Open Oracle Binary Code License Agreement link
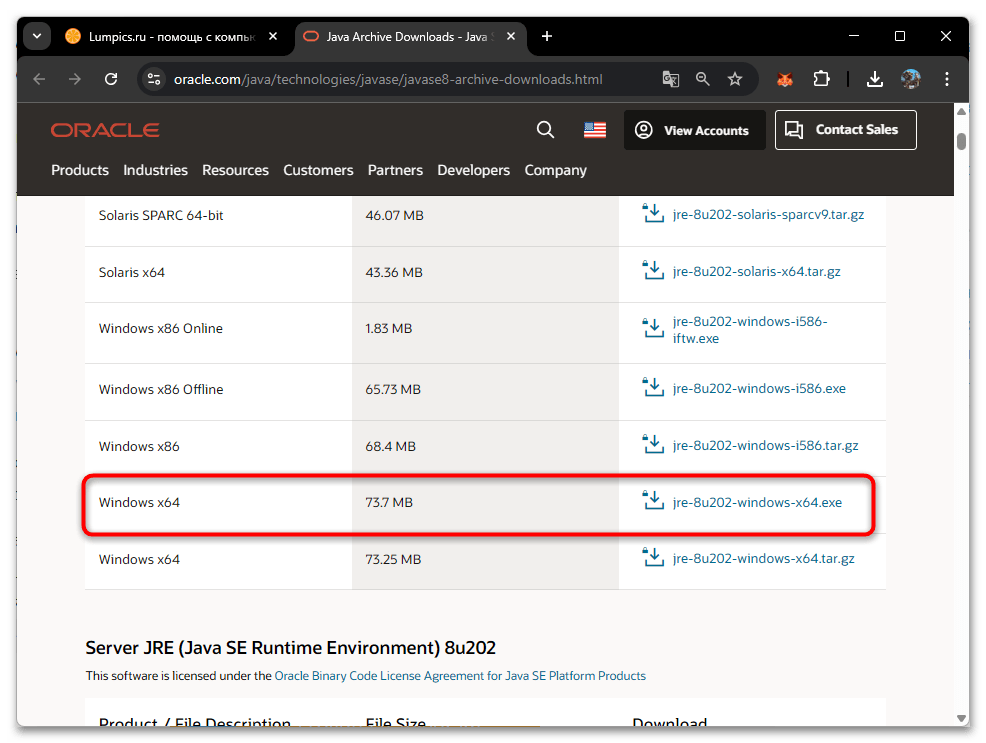This screenshot has width=986, height=743. click(460, 676)
